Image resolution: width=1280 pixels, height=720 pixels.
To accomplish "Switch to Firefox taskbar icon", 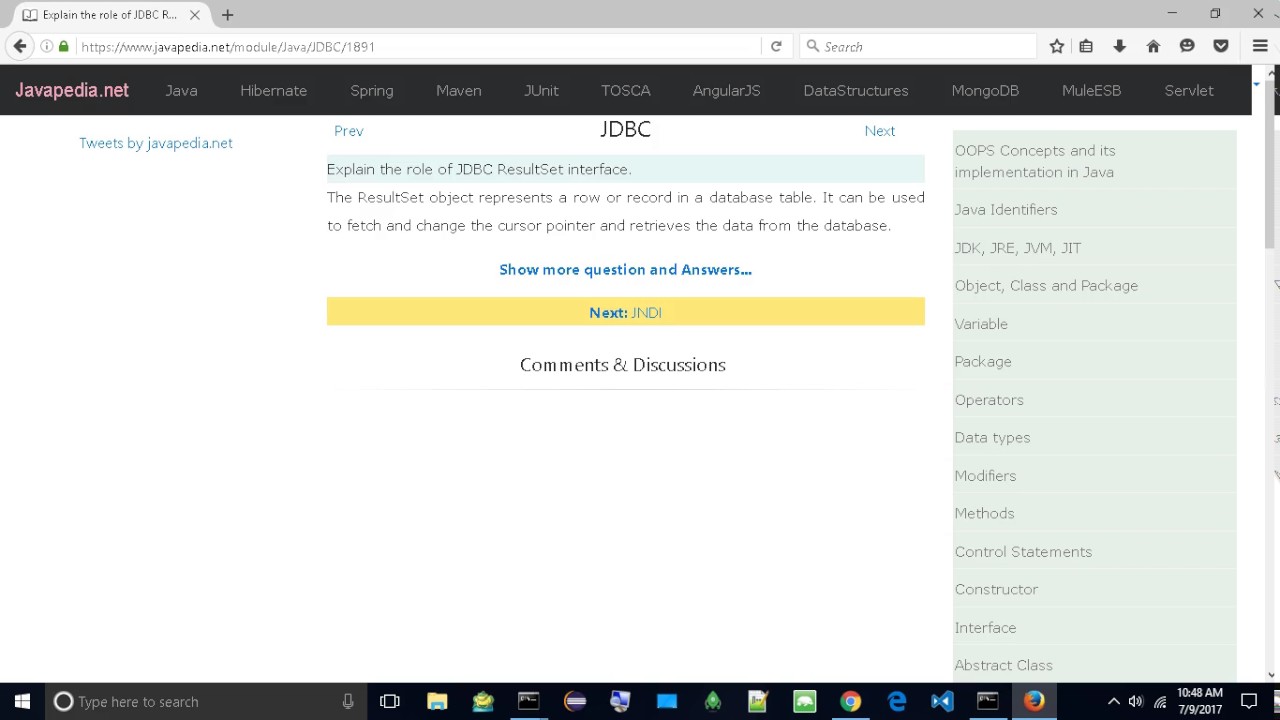I will (1034, 702).
